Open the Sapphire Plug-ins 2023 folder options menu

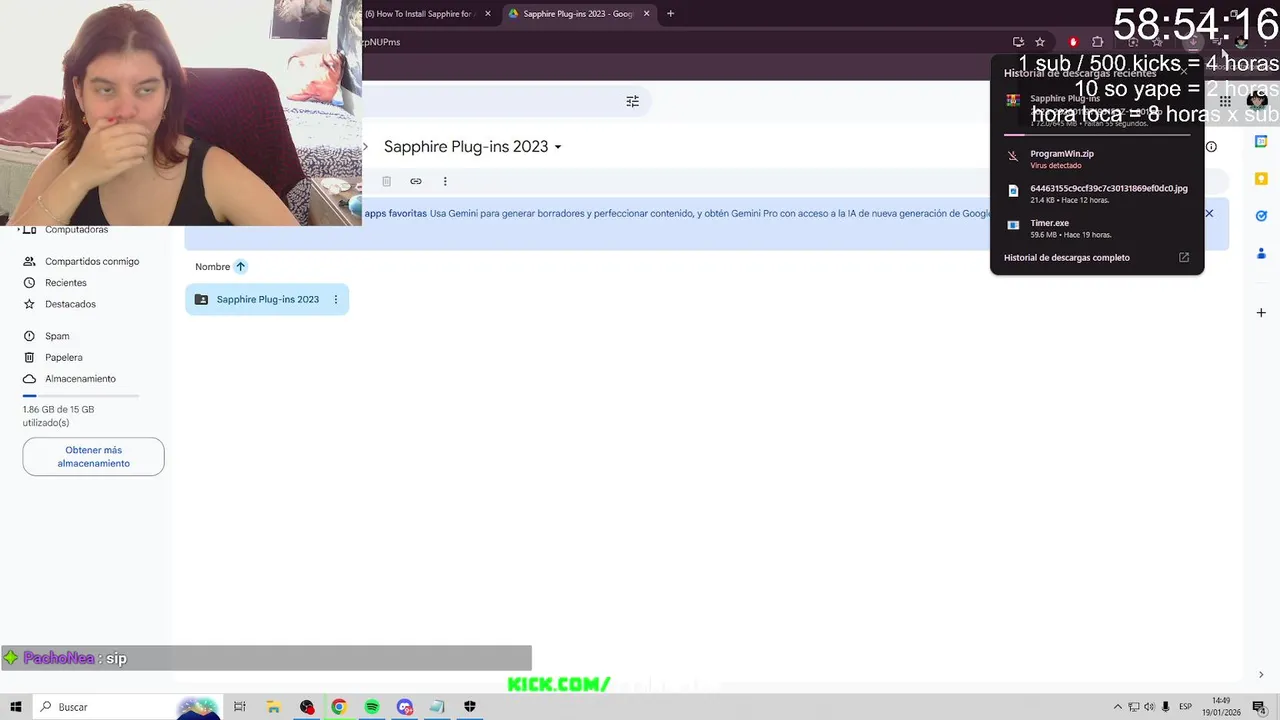click(x=336, y=299)
